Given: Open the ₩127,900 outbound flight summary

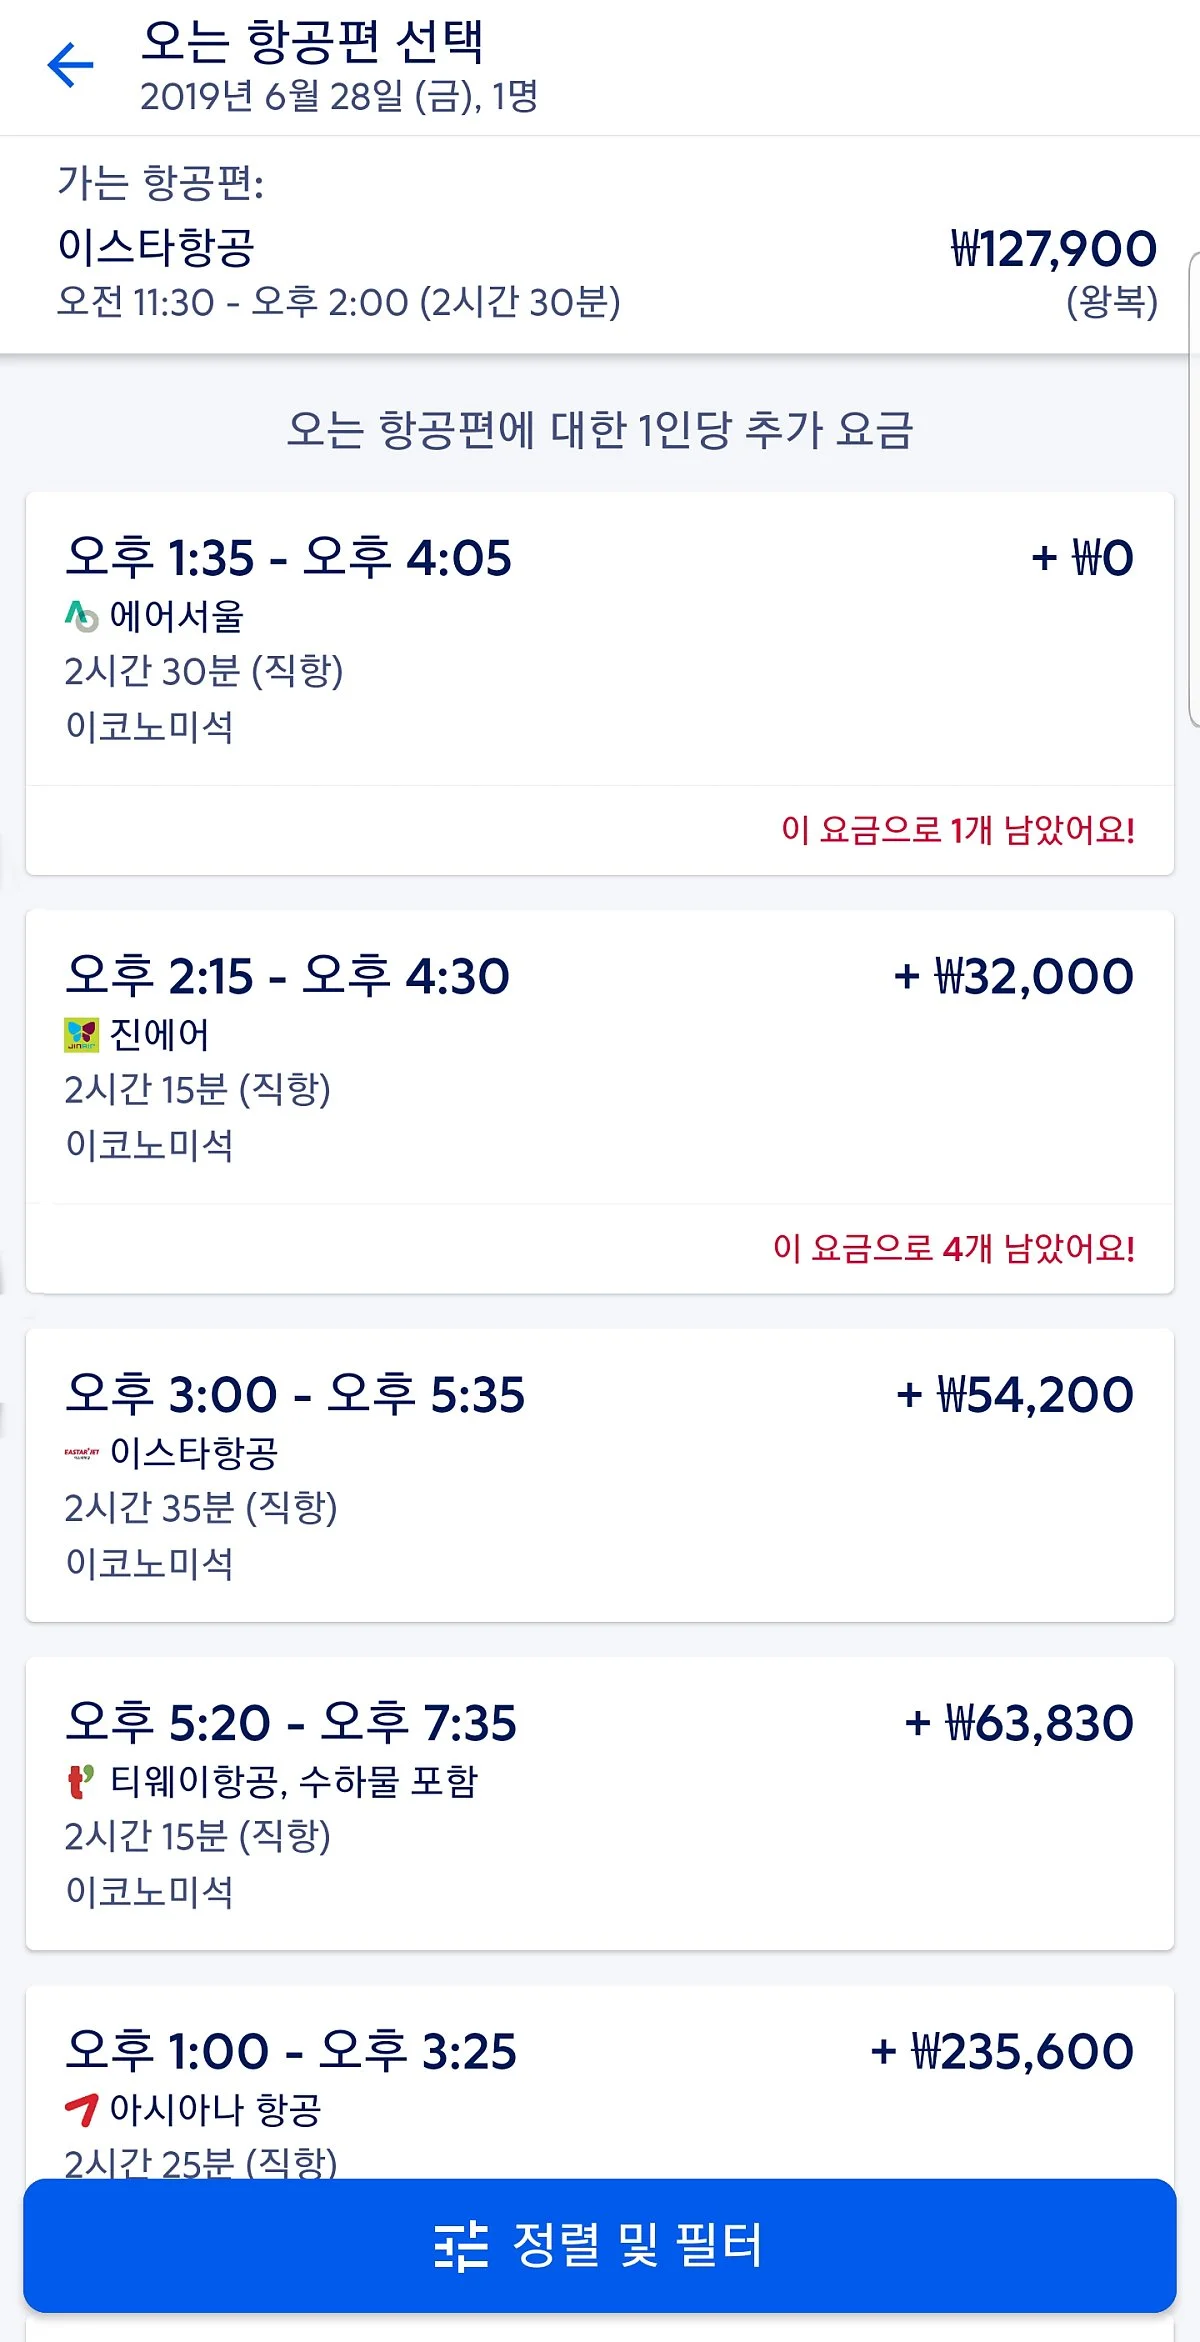Looking at the screenshot, I should 1053,250.
